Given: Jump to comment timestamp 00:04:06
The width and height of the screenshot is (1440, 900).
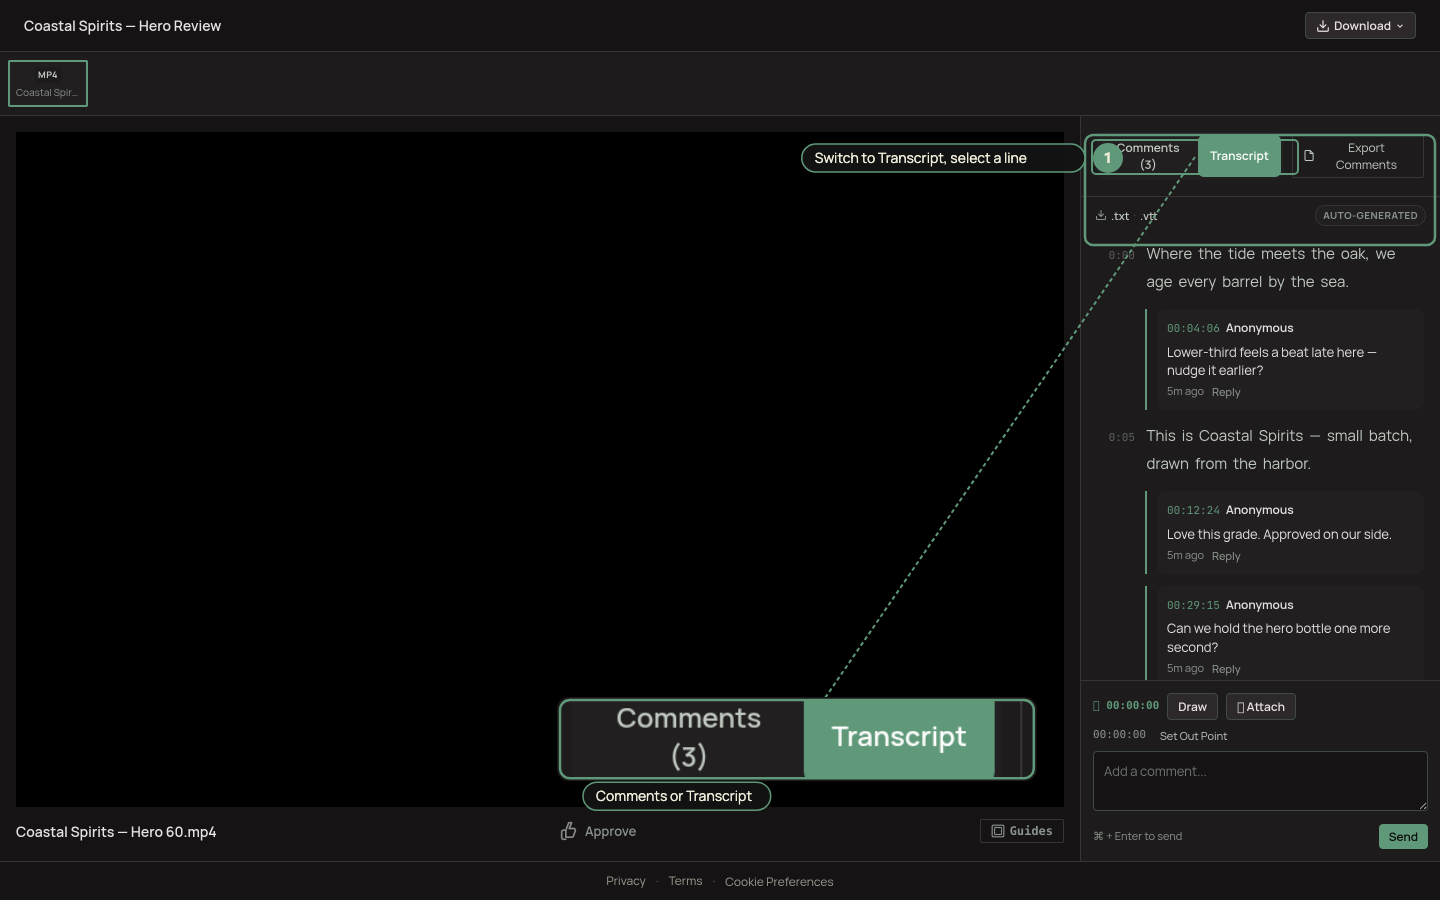Looking at the screenshot, I should click(1193, 328).
